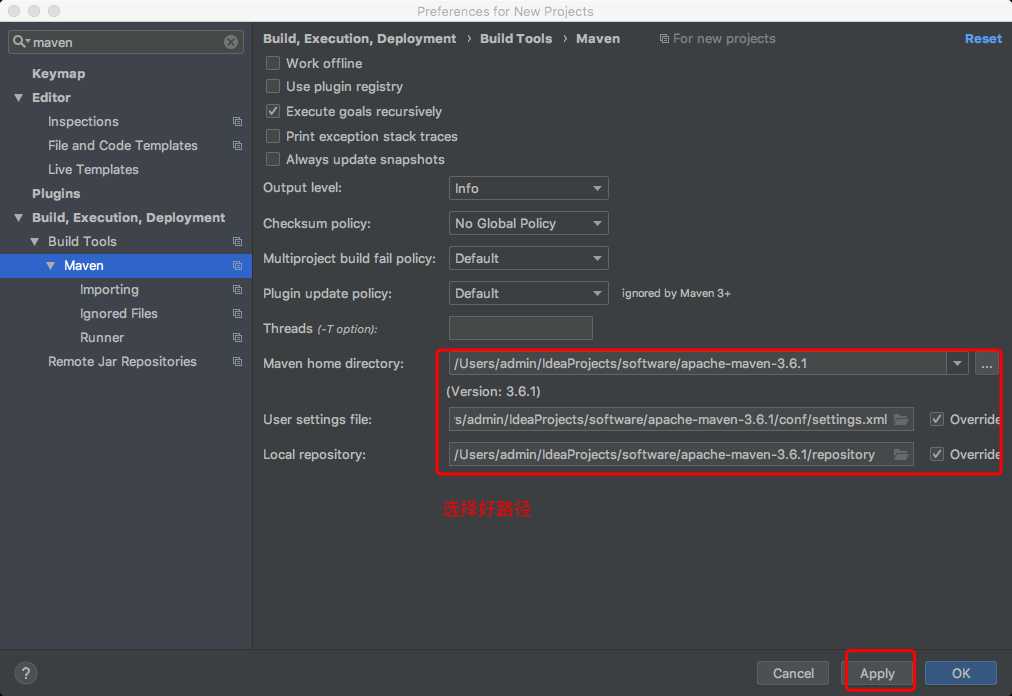Open Ignored Files under Maven
The width and height of the screenshot is (1012, 696).
[119, 313]
